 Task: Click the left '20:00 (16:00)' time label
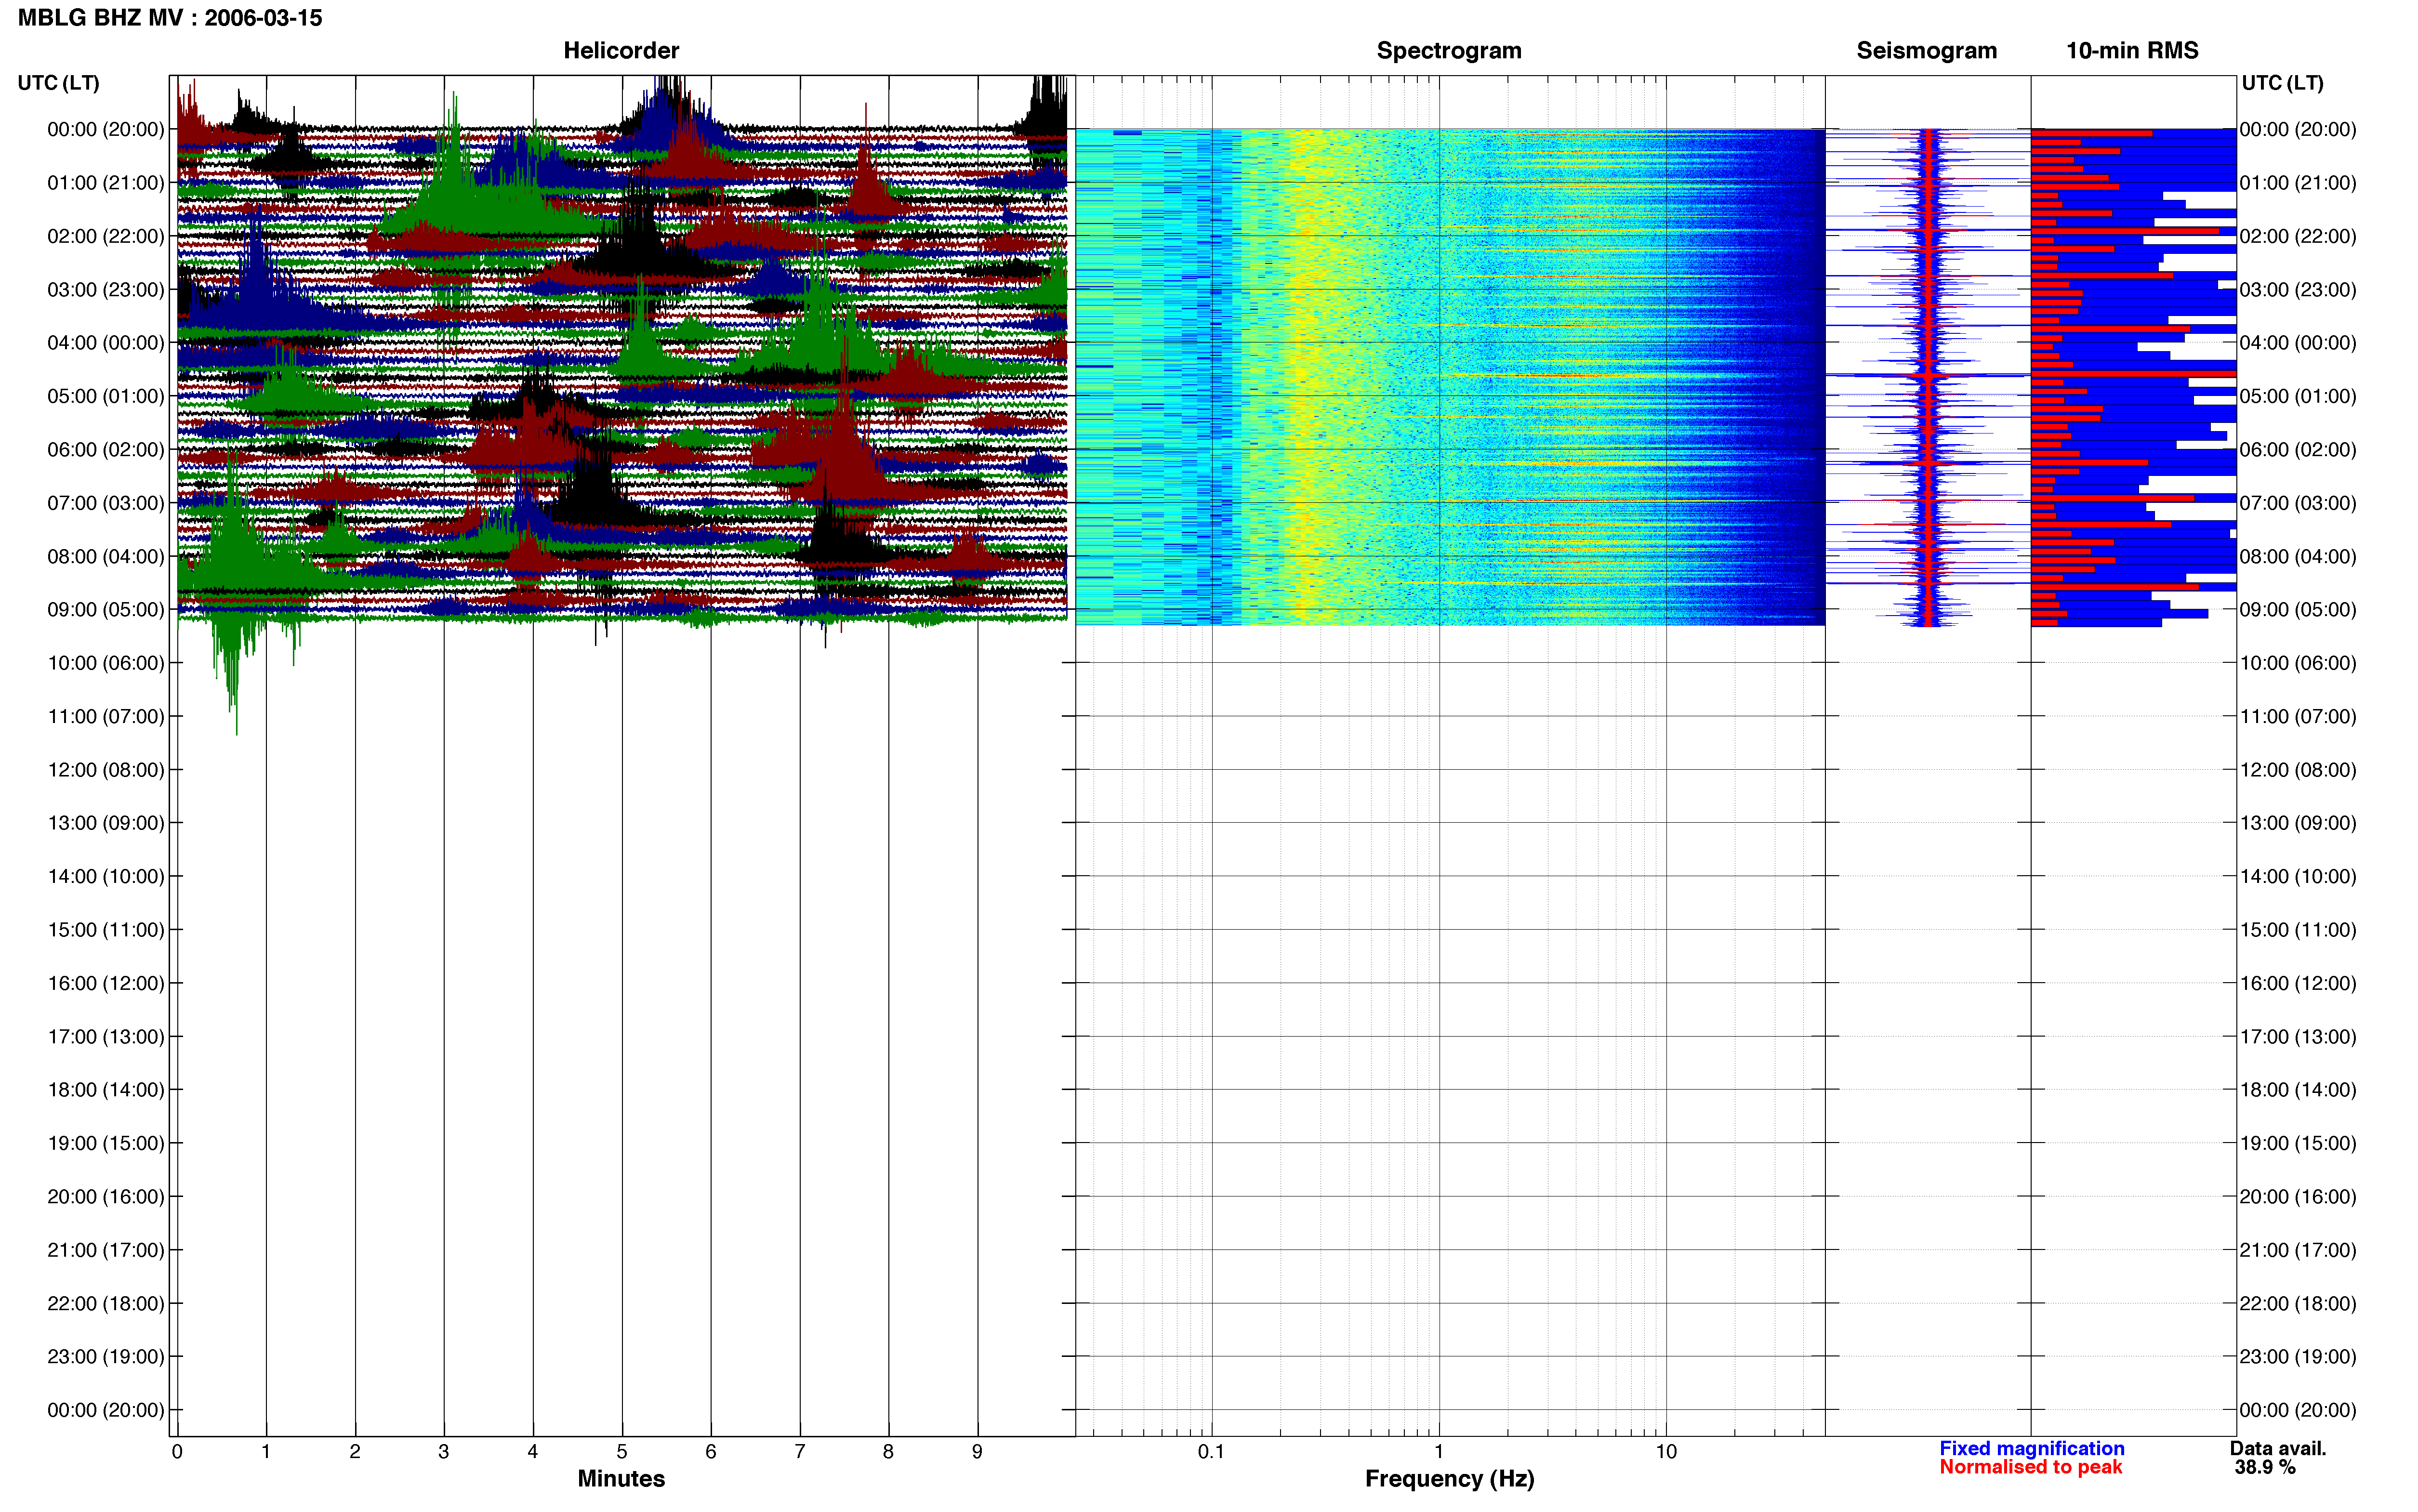[106, 1196]
